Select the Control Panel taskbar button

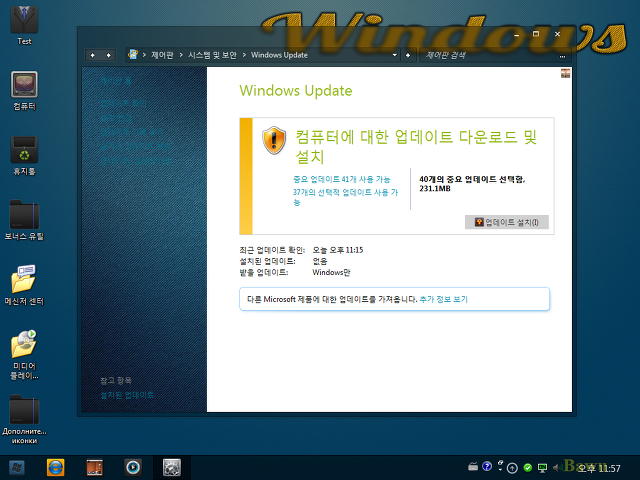pyautogui.click(x=171, y=468)
